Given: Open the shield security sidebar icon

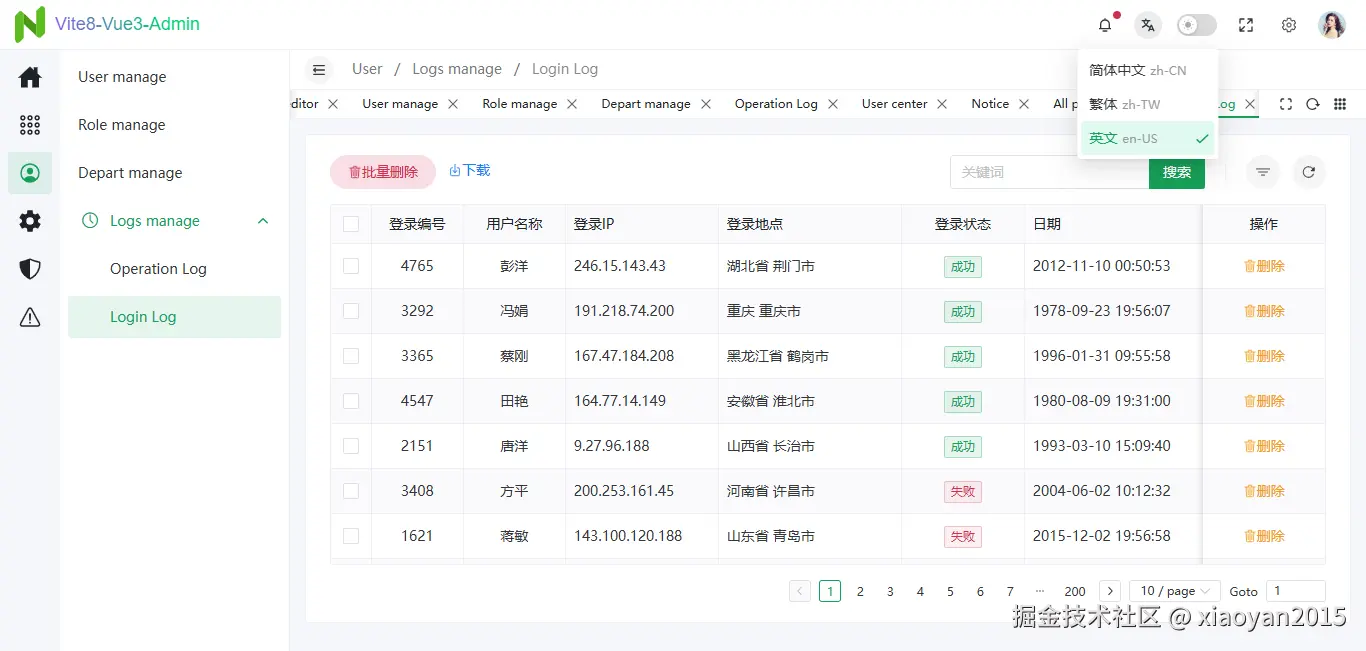Looking at the screenshot, I should pyautogui.click(x=30, y=269).
